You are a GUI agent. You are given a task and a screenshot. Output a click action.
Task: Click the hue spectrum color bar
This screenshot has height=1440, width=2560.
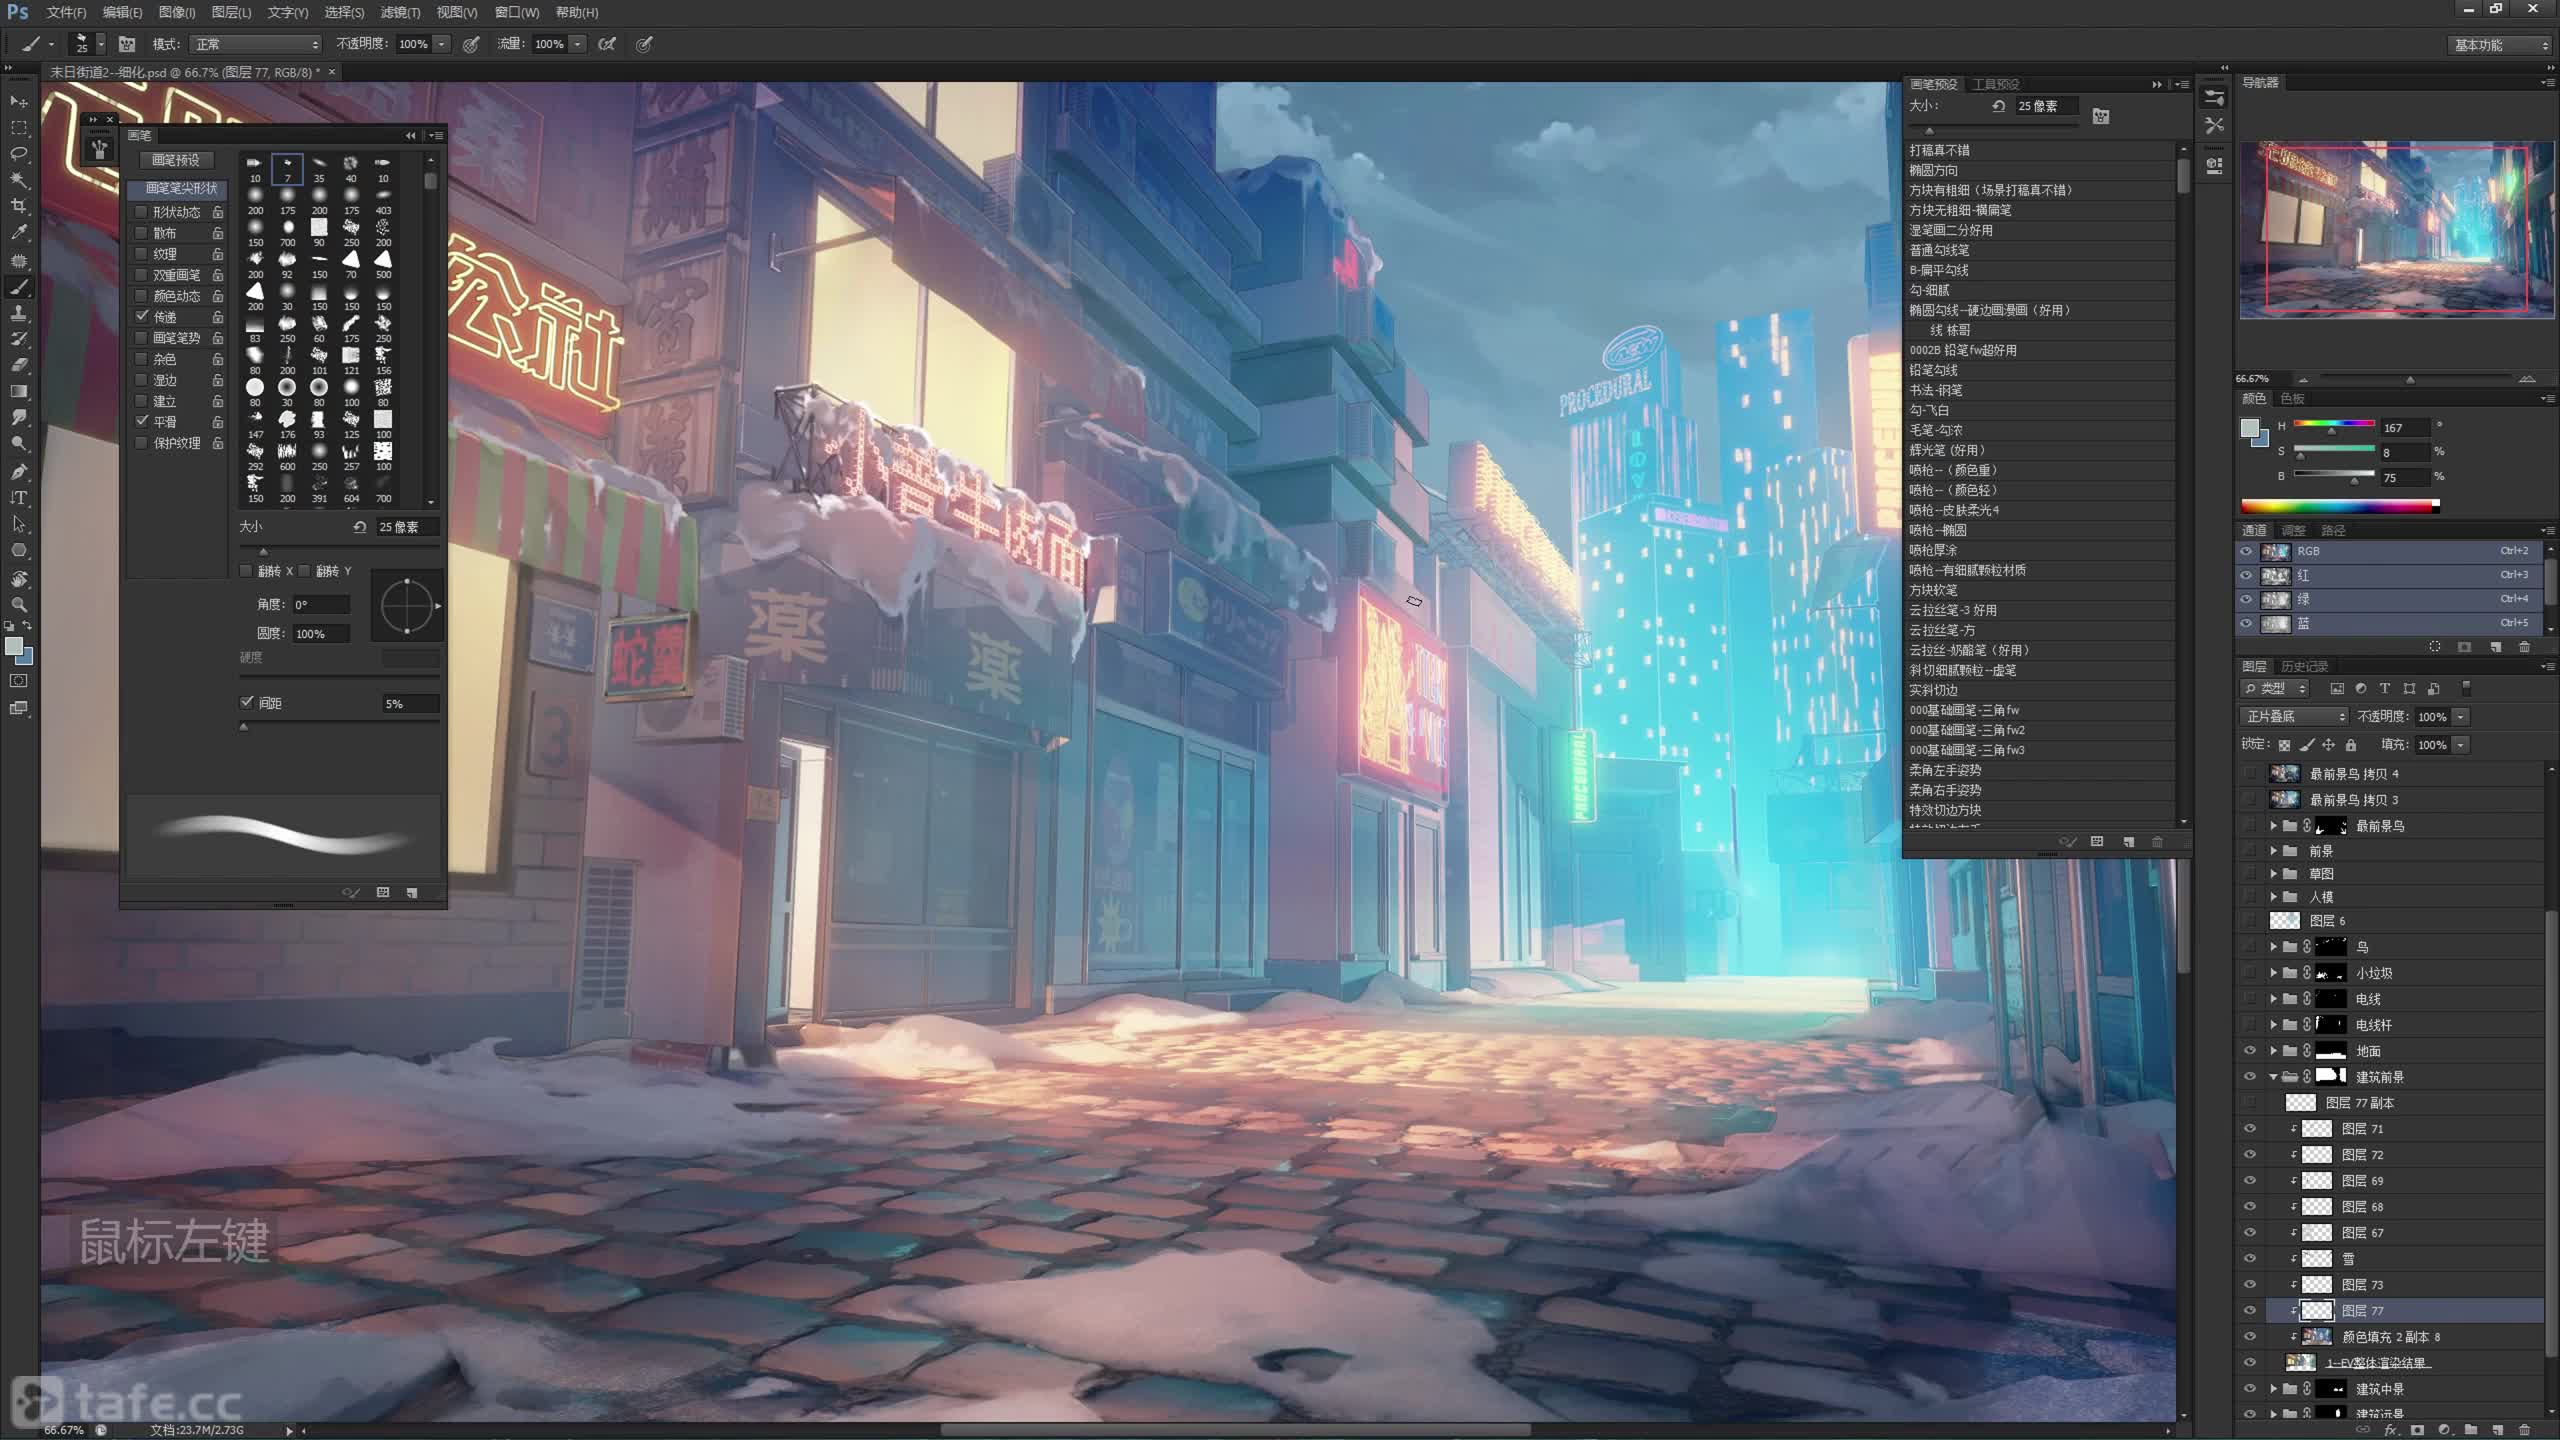pos(2340,506)
